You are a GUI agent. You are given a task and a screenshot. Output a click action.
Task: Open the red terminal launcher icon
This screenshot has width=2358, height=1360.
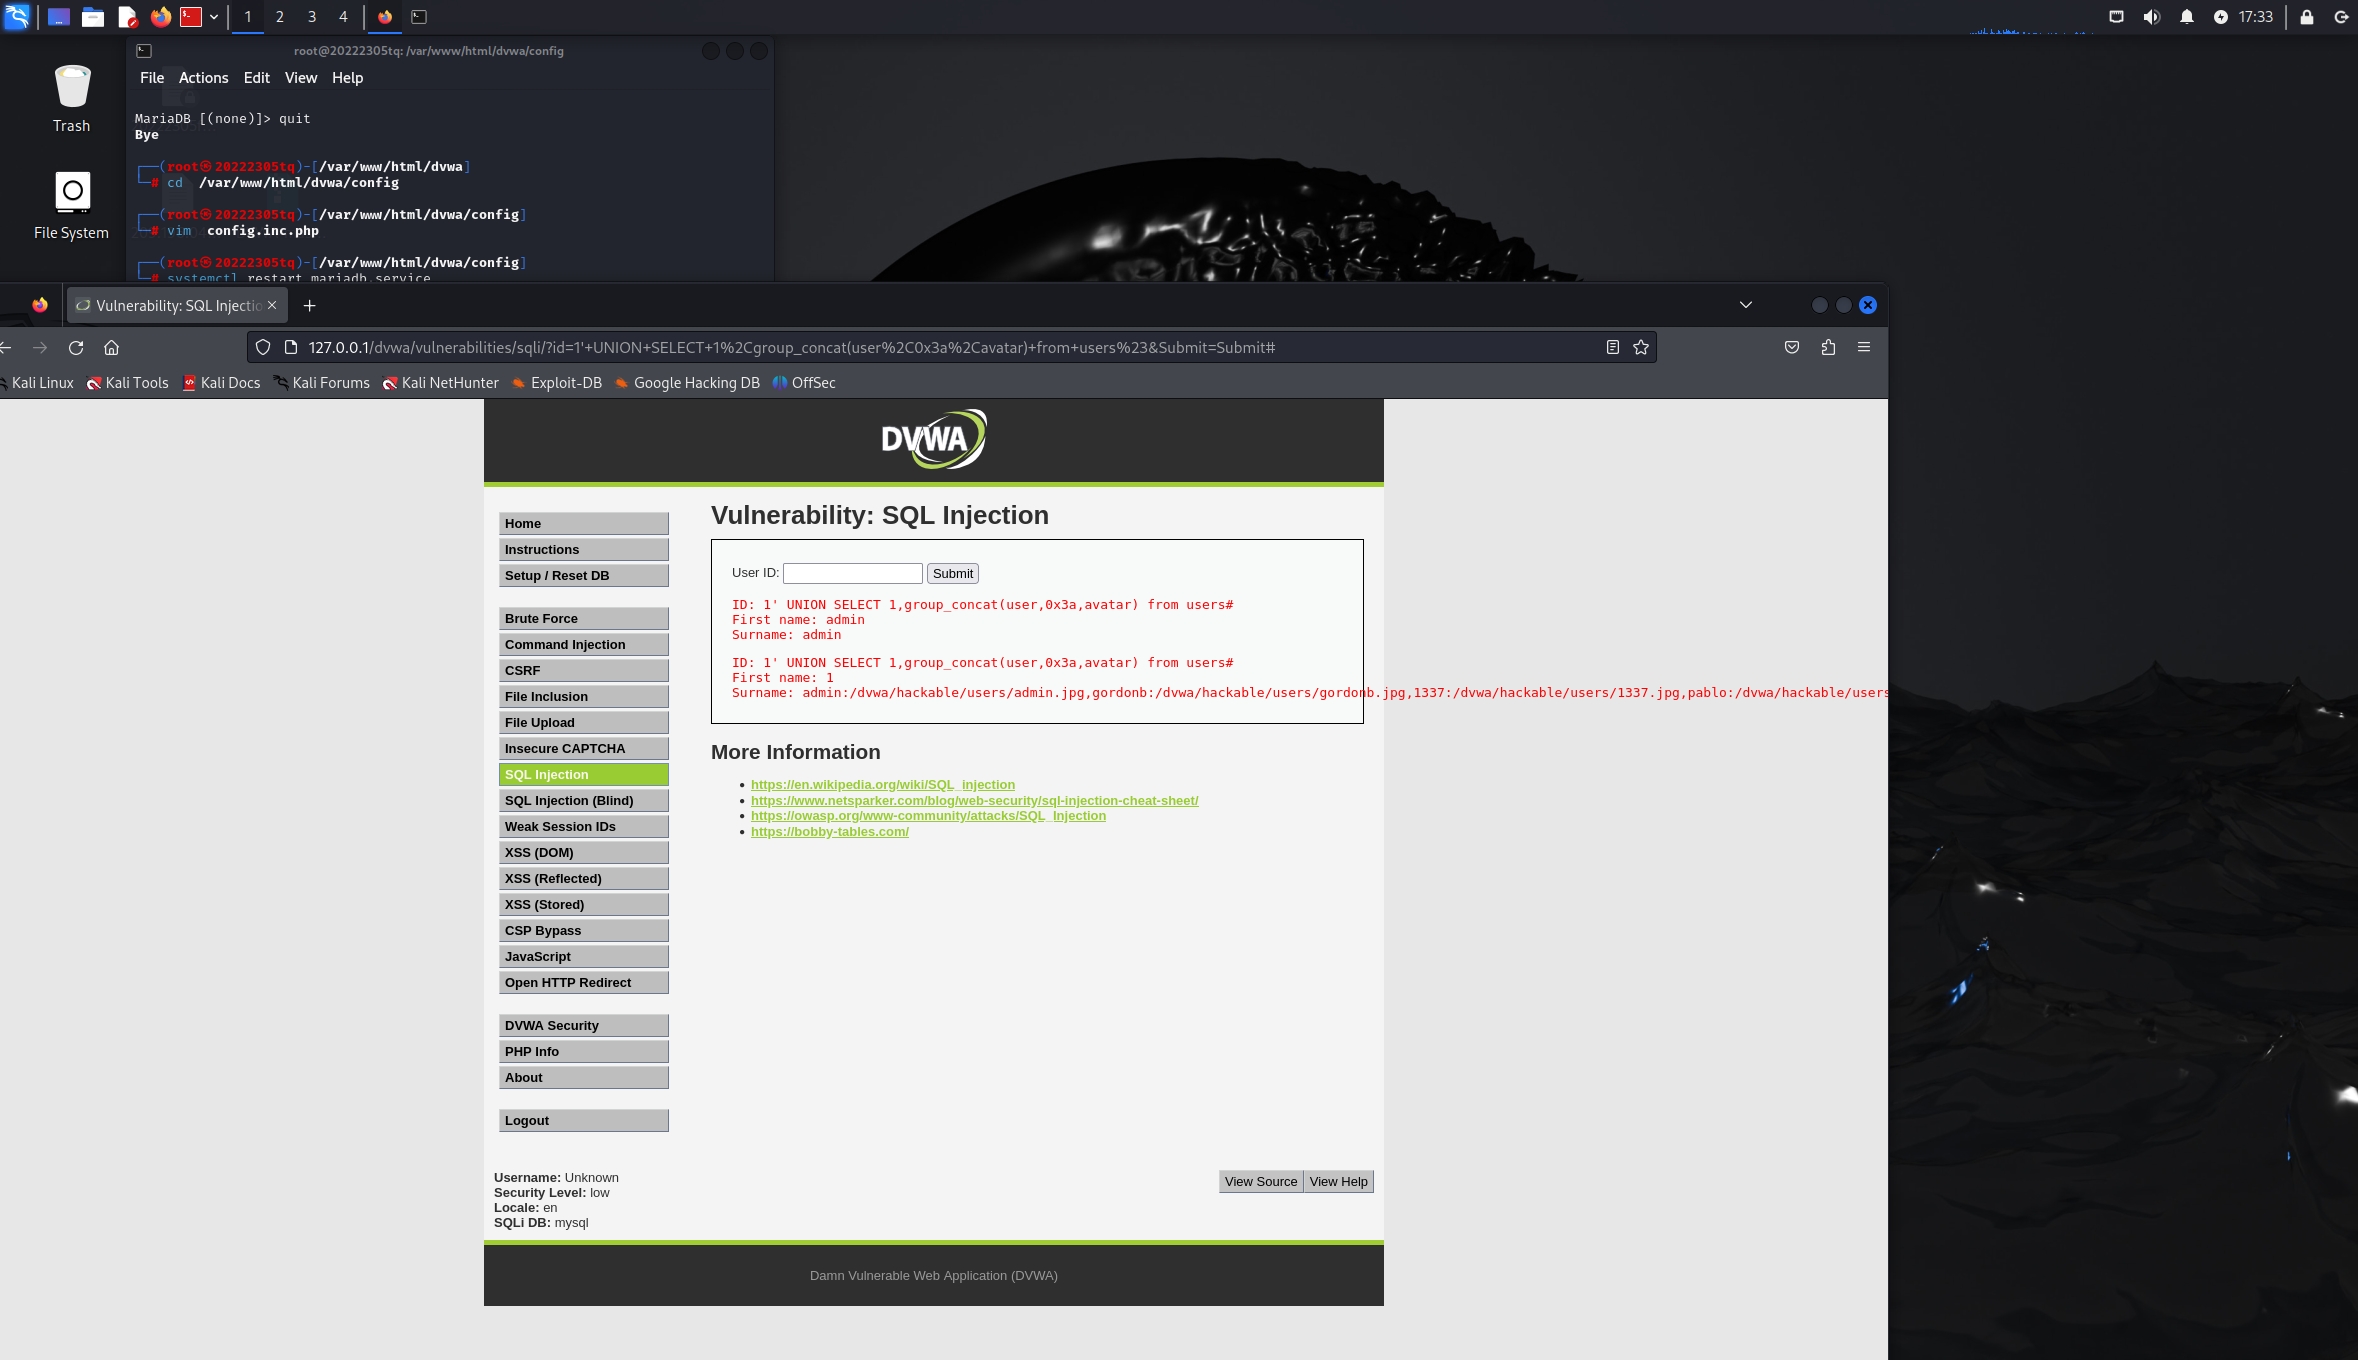[x=191, y=17]
